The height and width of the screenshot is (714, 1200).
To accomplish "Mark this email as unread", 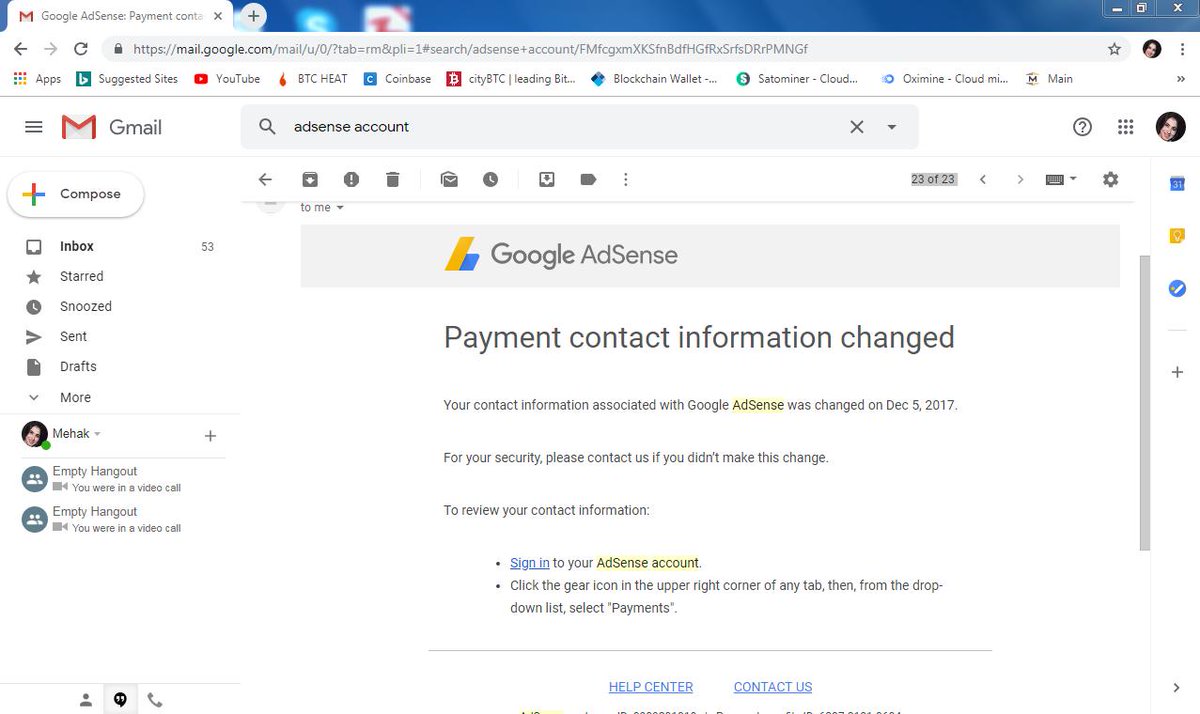I will pyautogui.click(x=449, y=180).
